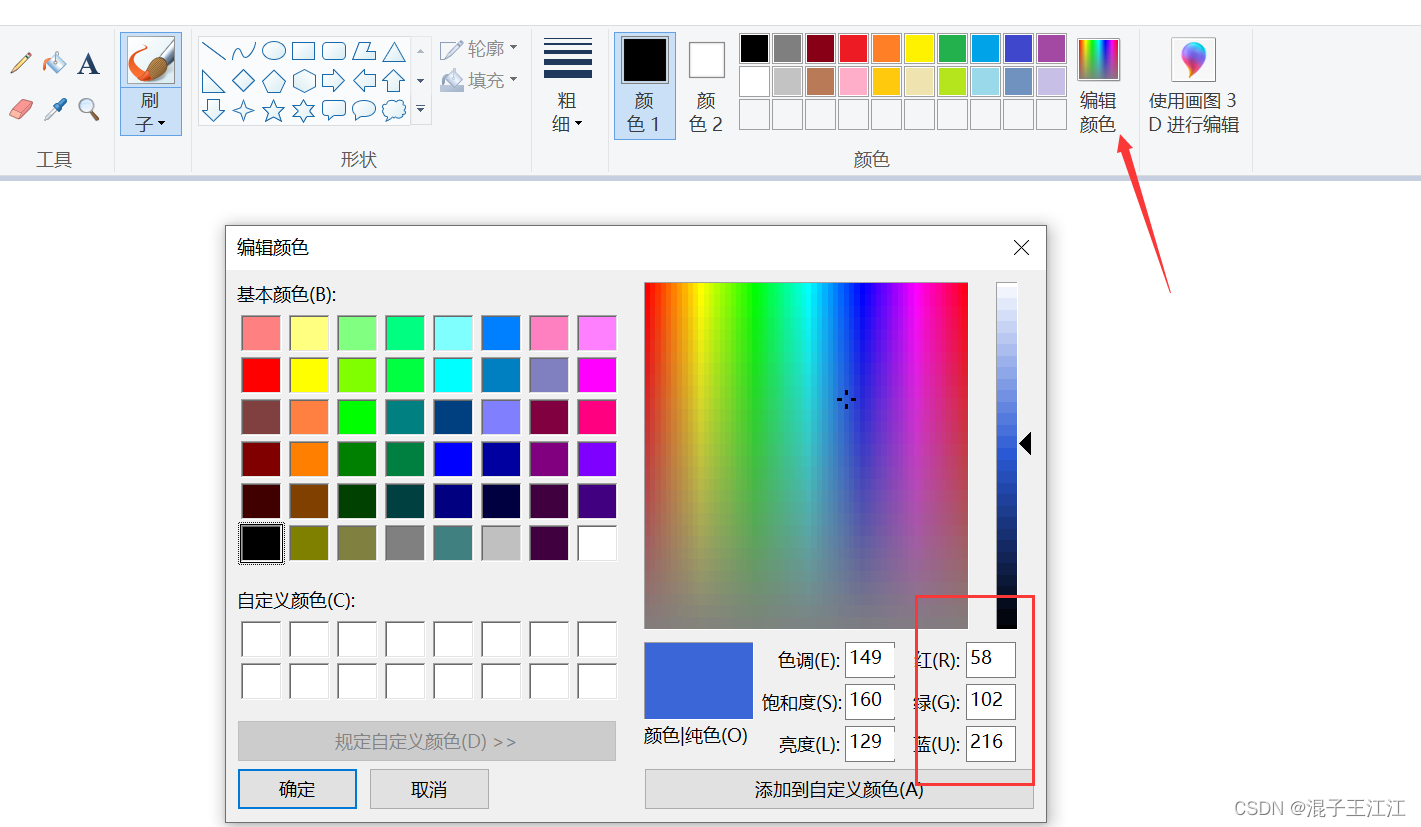Click OK (确定) button

point(297,789)
